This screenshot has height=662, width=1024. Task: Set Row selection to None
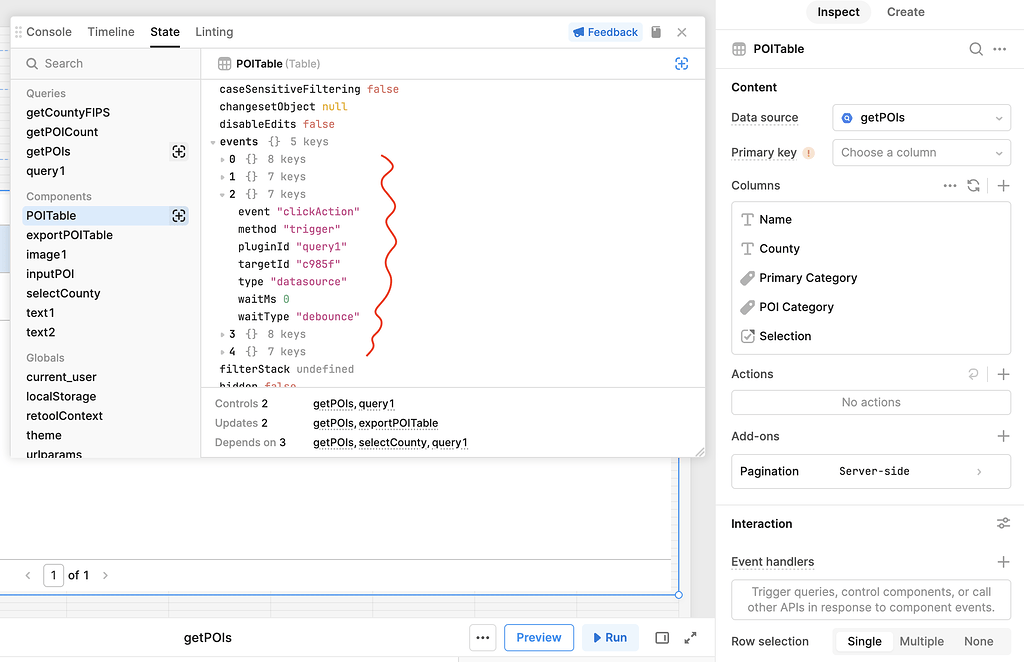978,641
